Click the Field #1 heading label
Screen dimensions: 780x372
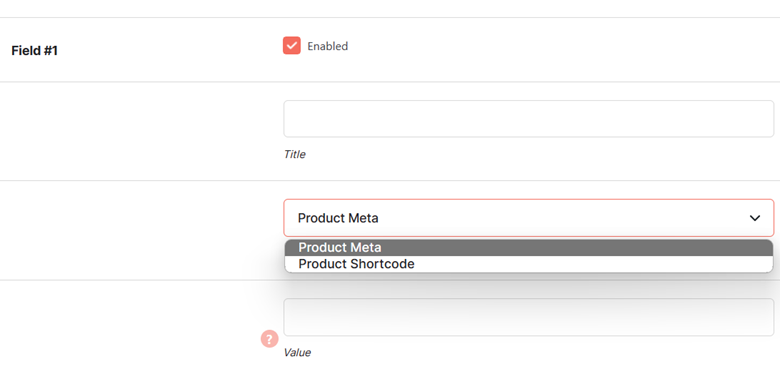point(34,51)
